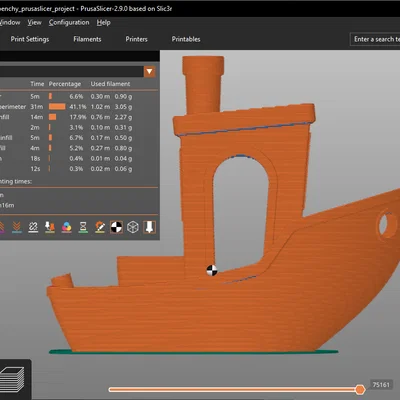The width and height of the screenshot is (400, 400).
Task: Switch to the Filaments tab
Action: pos(87,39)
